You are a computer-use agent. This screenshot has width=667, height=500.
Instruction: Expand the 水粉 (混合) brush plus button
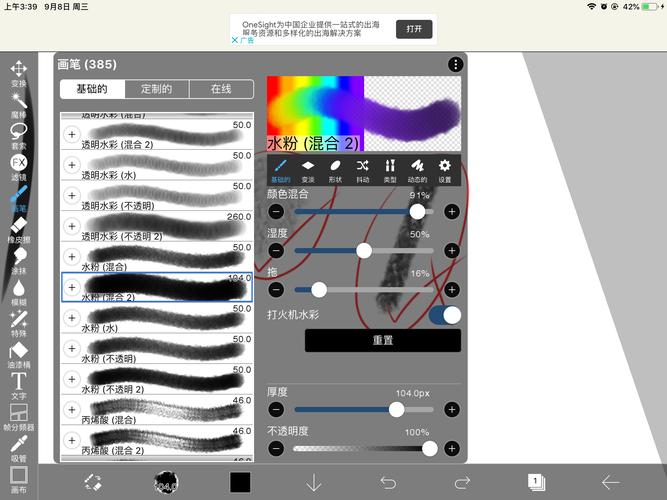[72, 257]
